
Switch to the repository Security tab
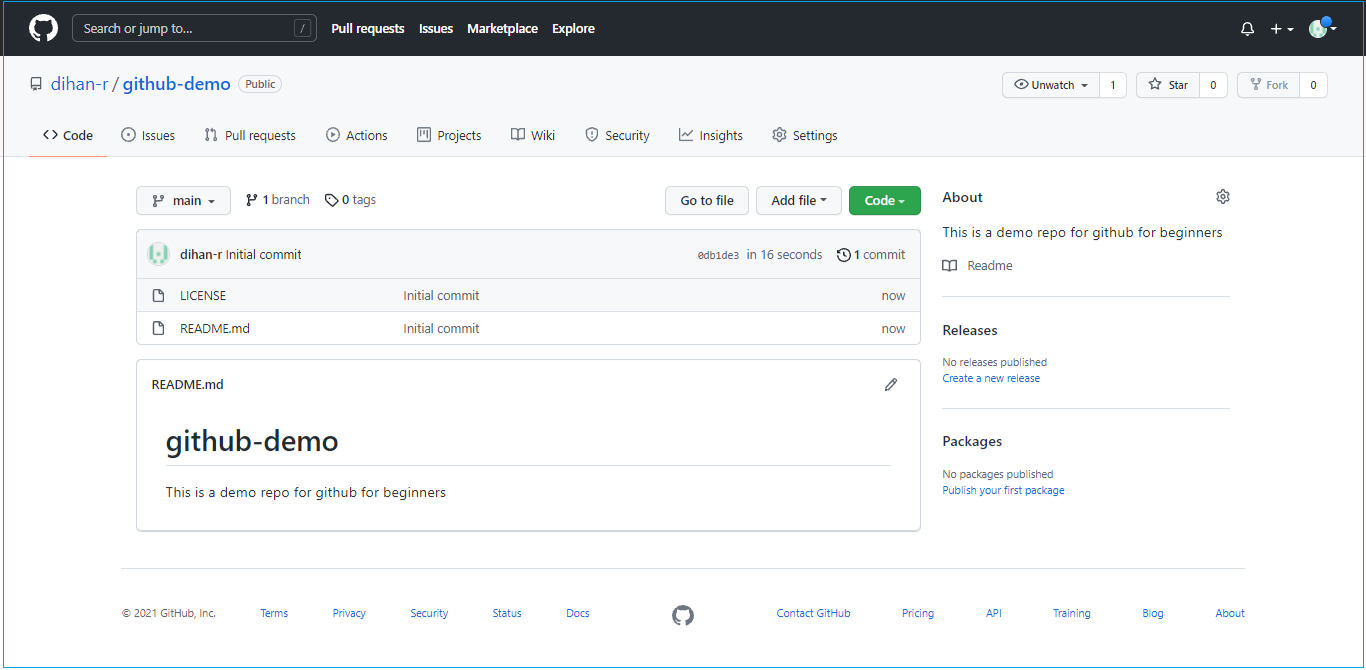[617, 135]
